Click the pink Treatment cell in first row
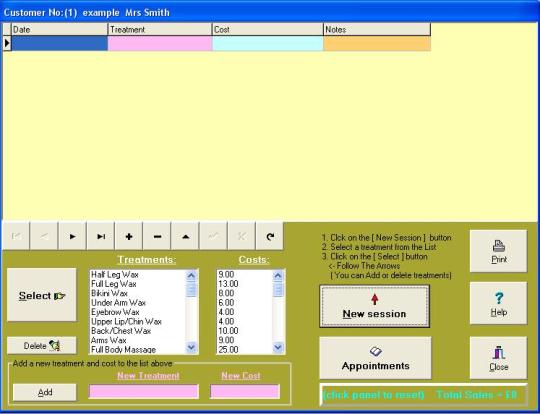540x414 pixels. point(160,43)
